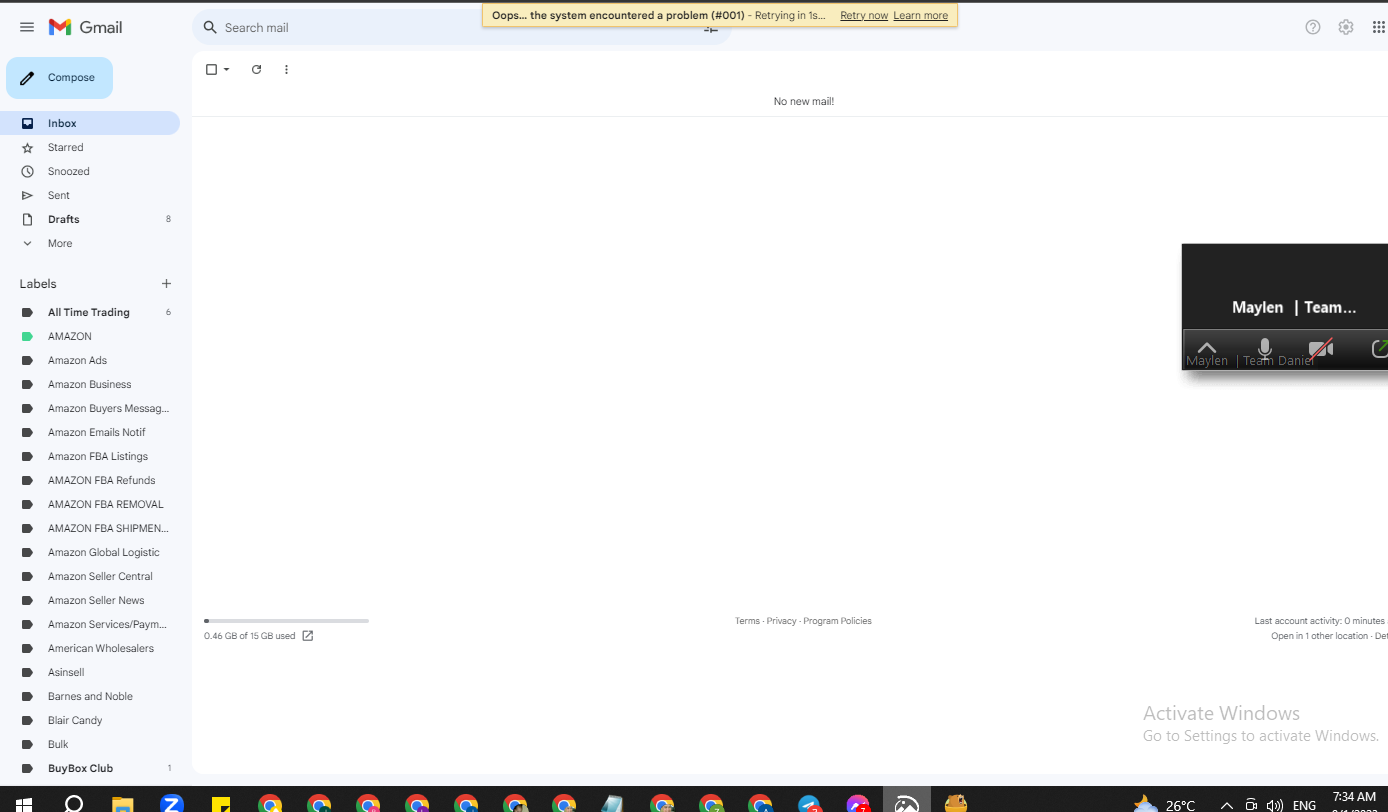Open the American Wholesalers label

[x=90, y=648]
